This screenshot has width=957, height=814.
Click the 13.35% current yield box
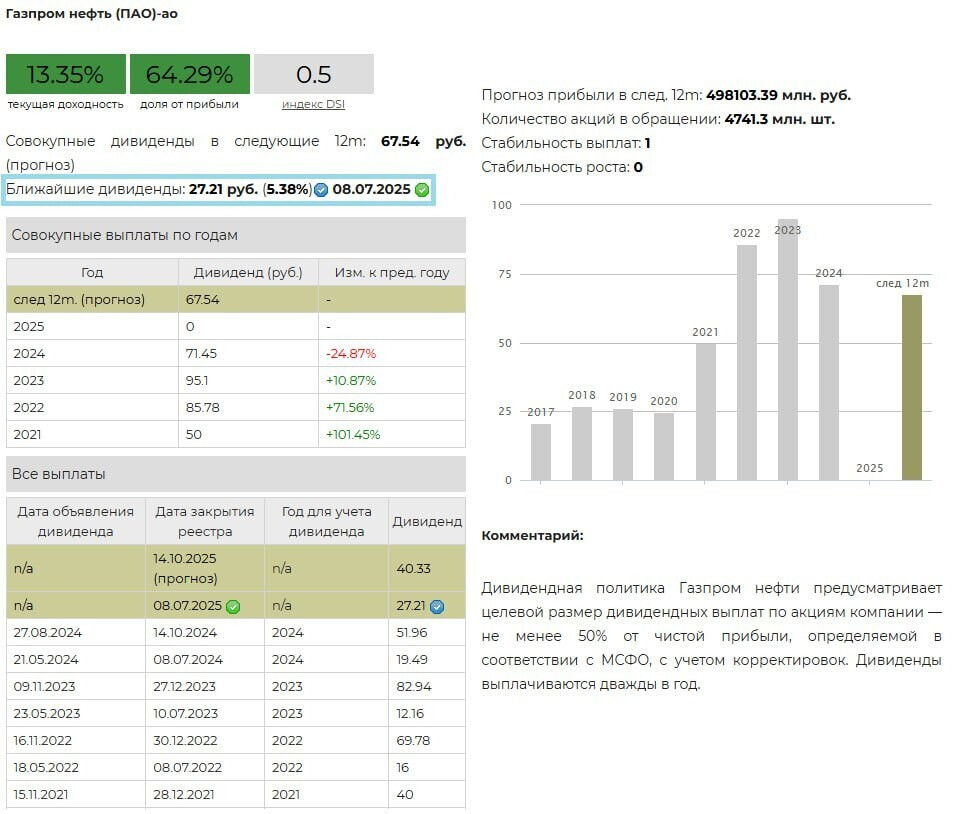tap(66, 75)
